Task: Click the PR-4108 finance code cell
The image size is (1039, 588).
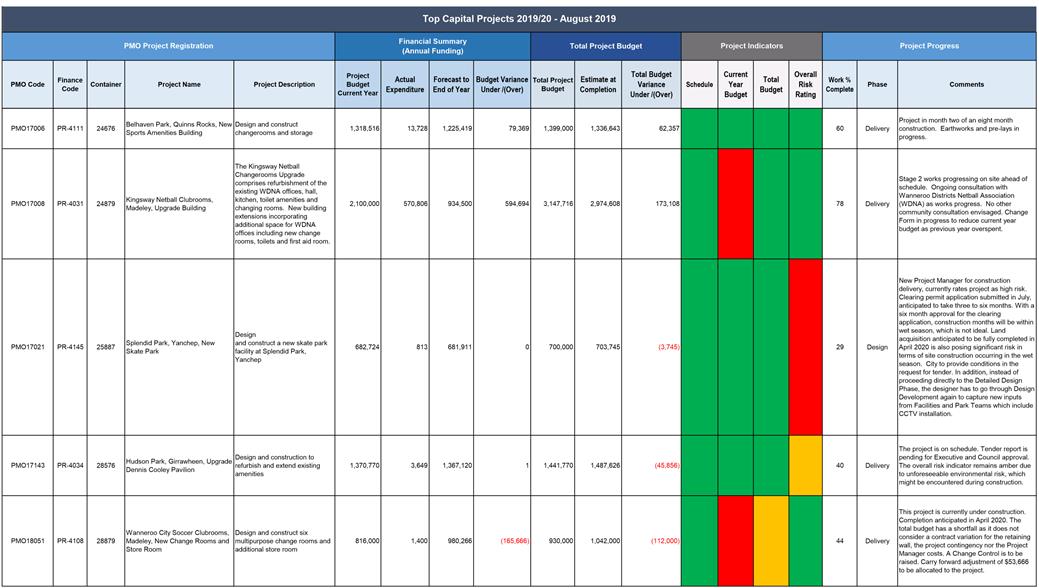Action: 70,541
